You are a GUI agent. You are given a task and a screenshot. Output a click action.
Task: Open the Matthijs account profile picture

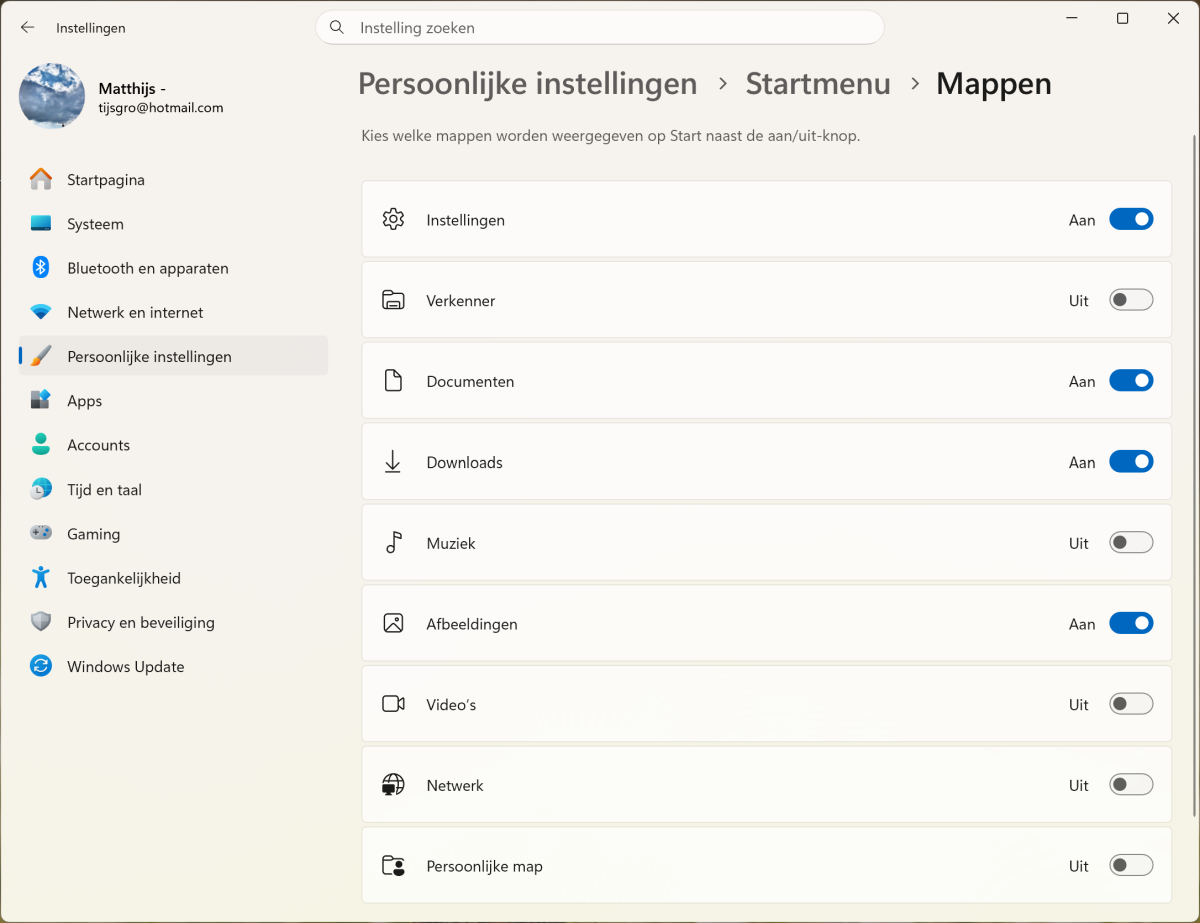(52, 96)
